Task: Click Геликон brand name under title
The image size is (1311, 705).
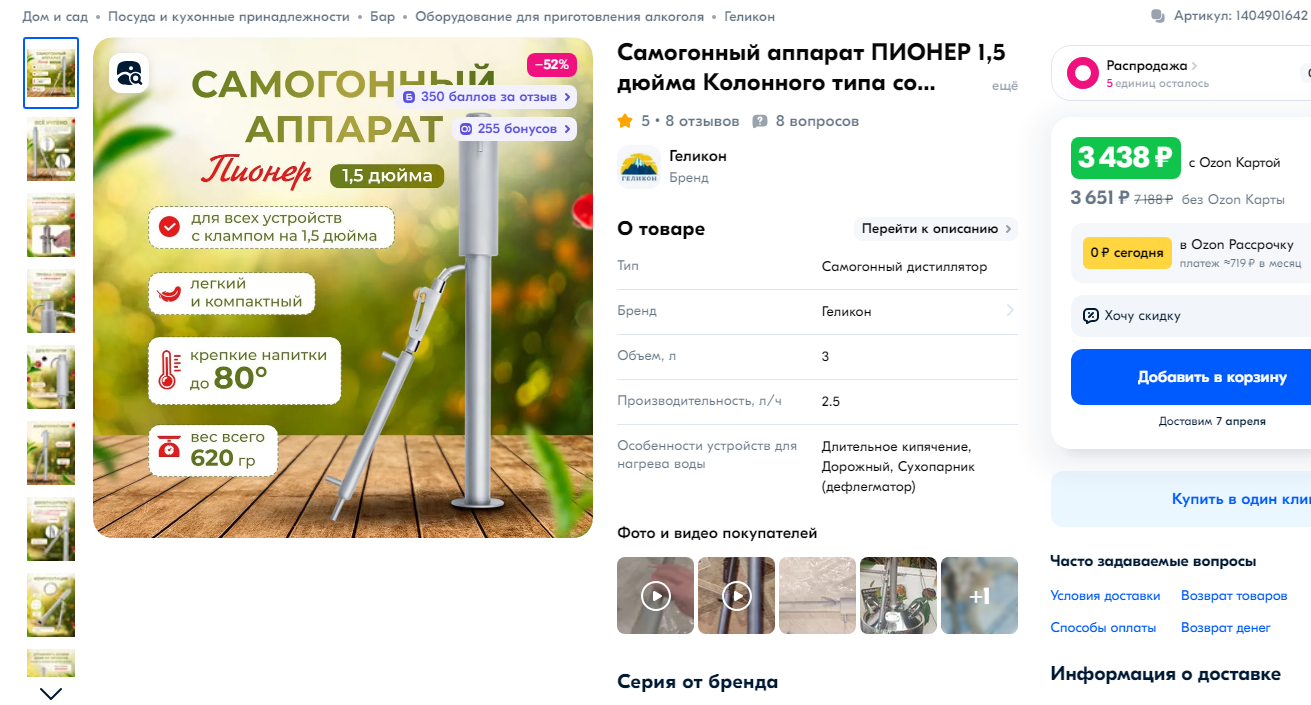Action: point(698,156)
